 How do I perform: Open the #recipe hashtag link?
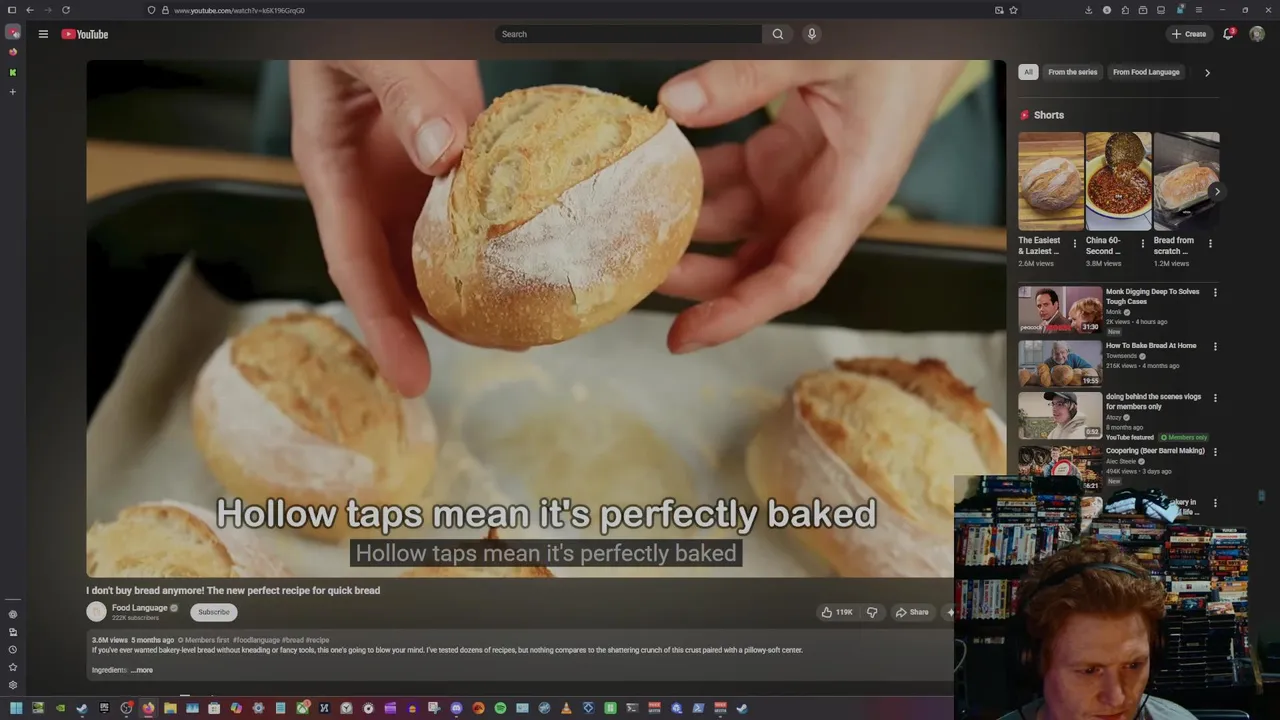317,640
